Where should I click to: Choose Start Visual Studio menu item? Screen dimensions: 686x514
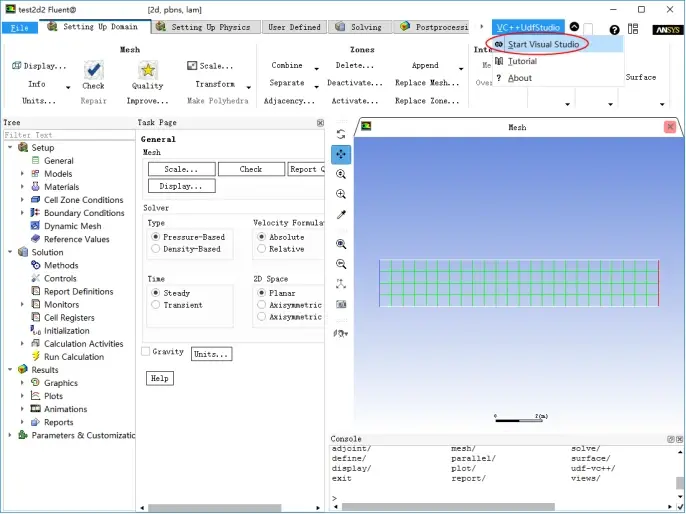coord(557,44)
